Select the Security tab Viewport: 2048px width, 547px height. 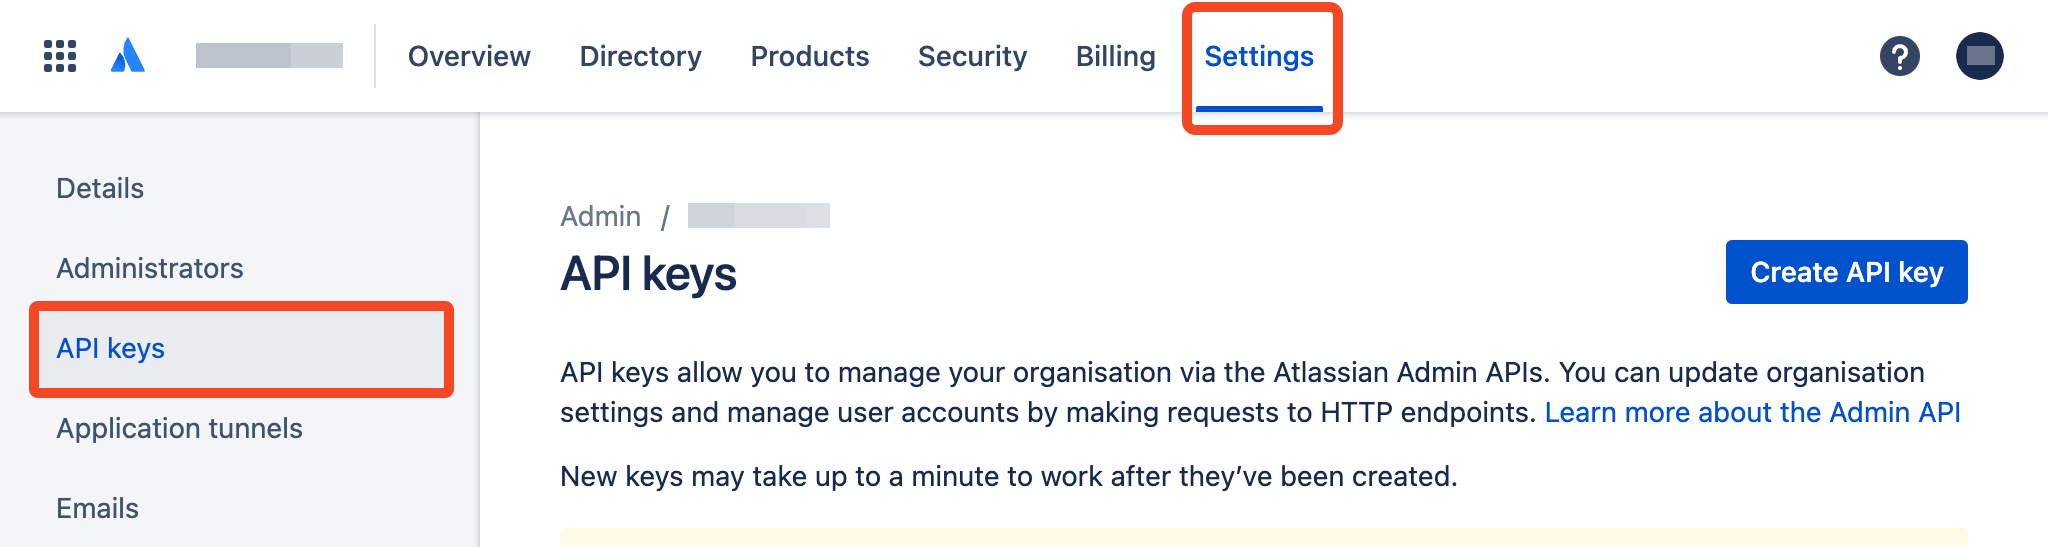(972, 56)
